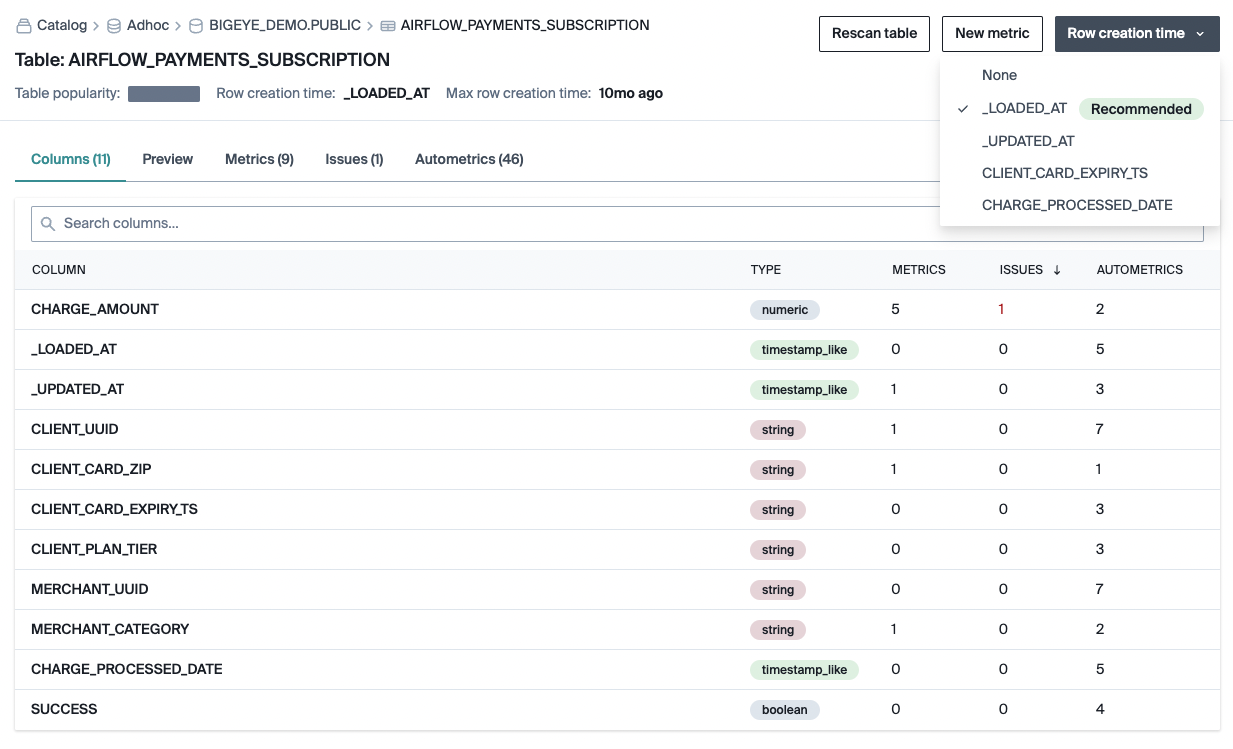Click the BIGEYE_DEMO.PUBLIC schema icon
The height and width of the screenshot is (749, 1233).
[x=196, y=26]
